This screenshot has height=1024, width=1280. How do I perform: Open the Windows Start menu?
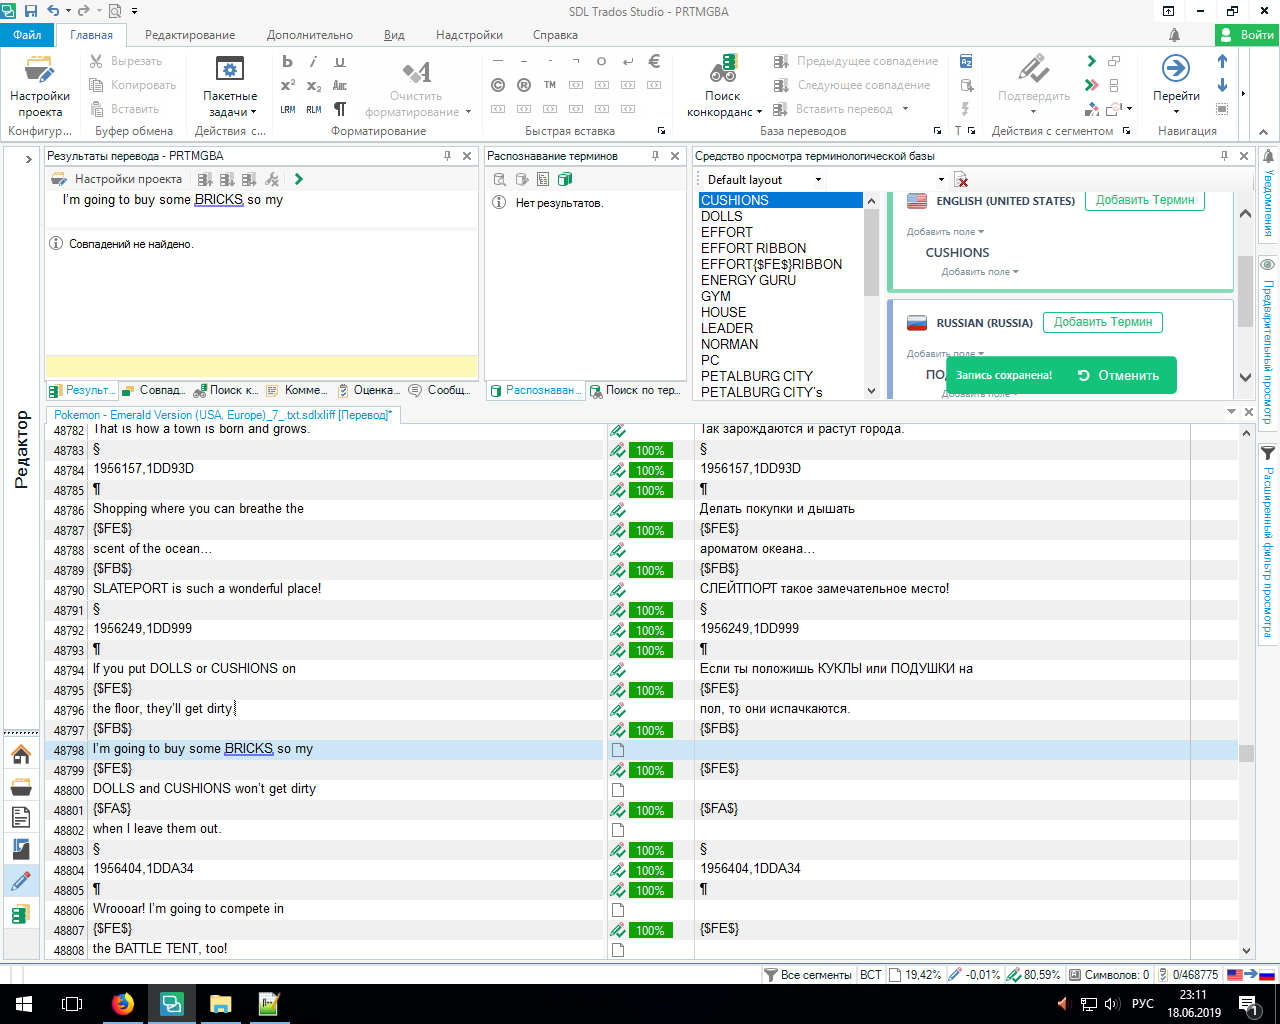(x=24, y=1004)
